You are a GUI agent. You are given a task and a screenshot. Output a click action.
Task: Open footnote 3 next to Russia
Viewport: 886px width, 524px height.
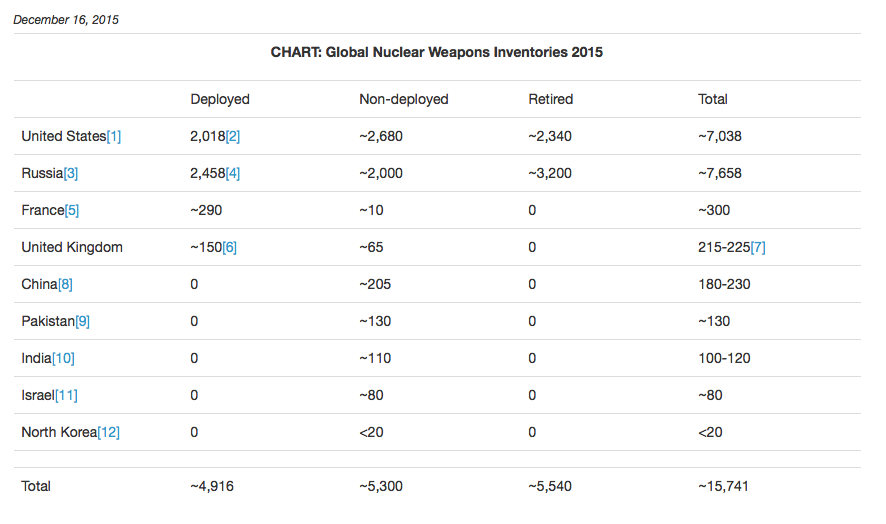click(x=71, y=173)
